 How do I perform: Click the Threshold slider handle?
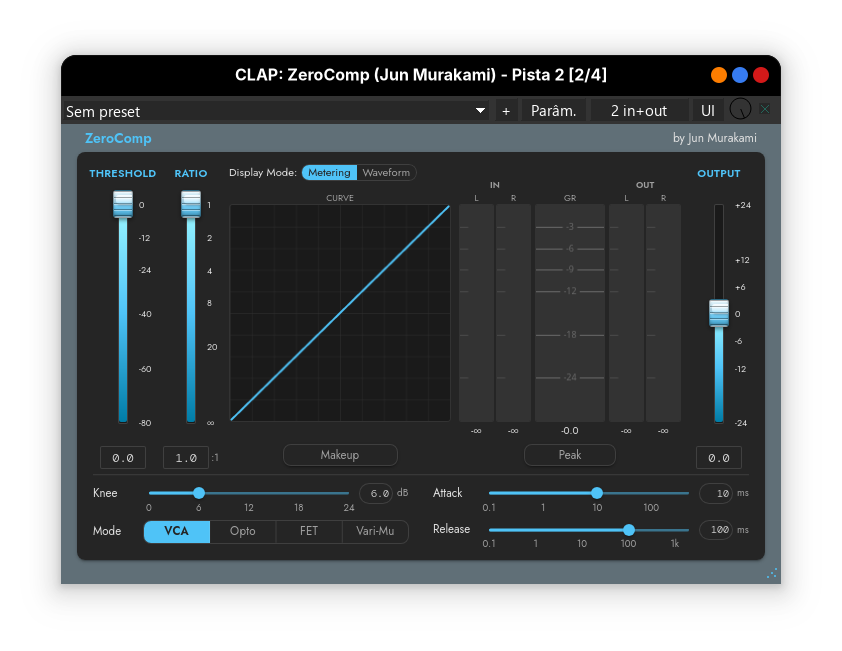click(x=123, y=204)
